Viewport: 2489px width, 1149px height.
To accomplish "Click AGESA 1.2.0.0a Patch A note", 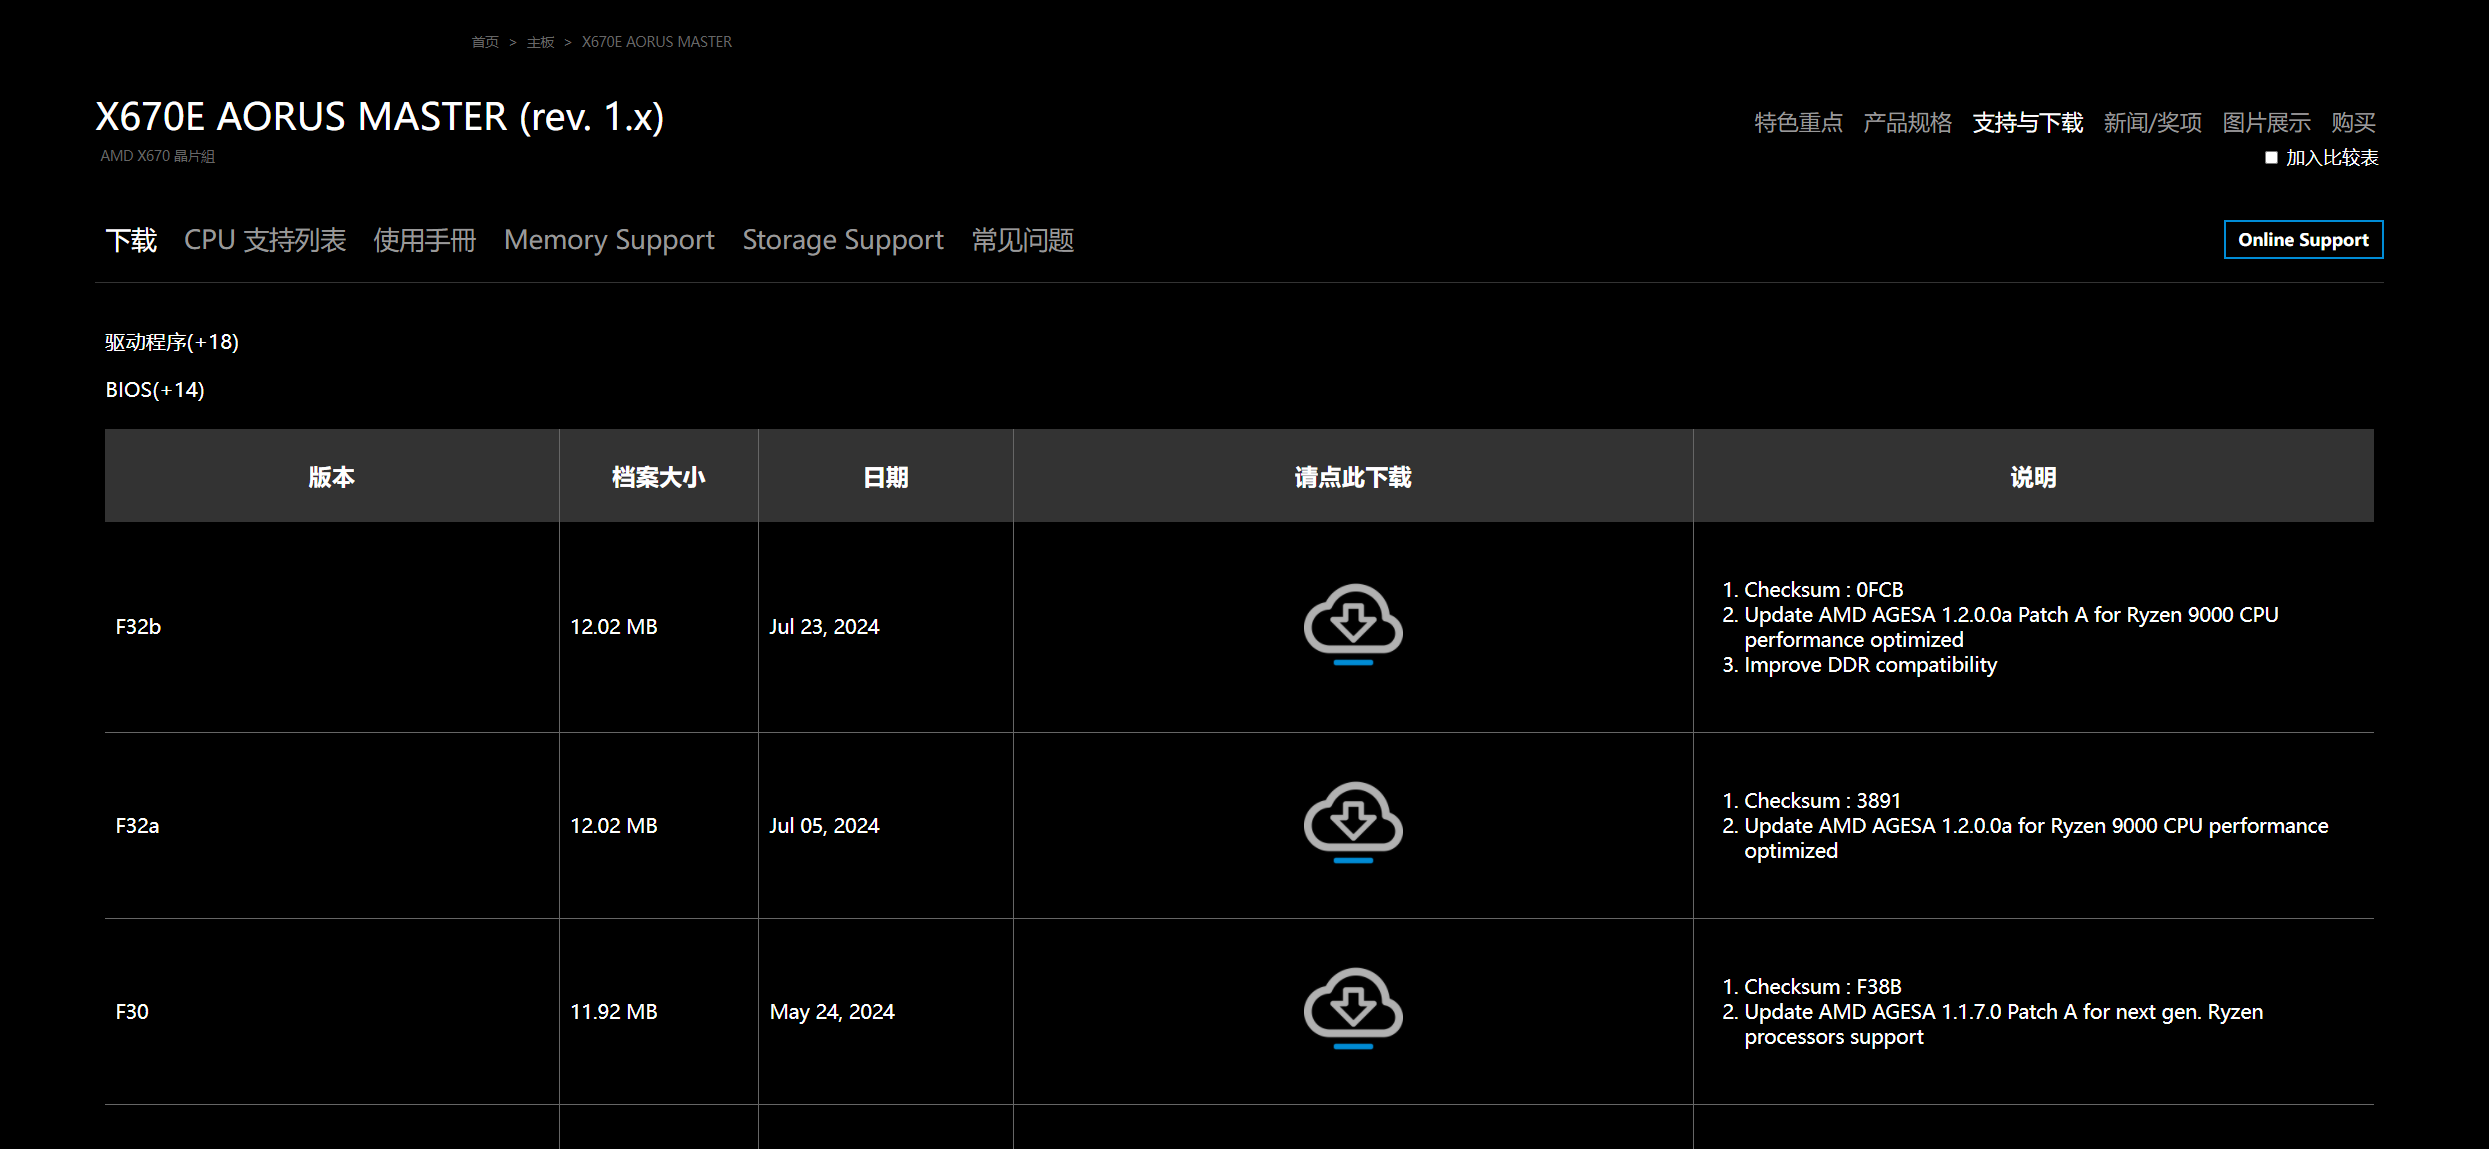I will point(2011,627).
